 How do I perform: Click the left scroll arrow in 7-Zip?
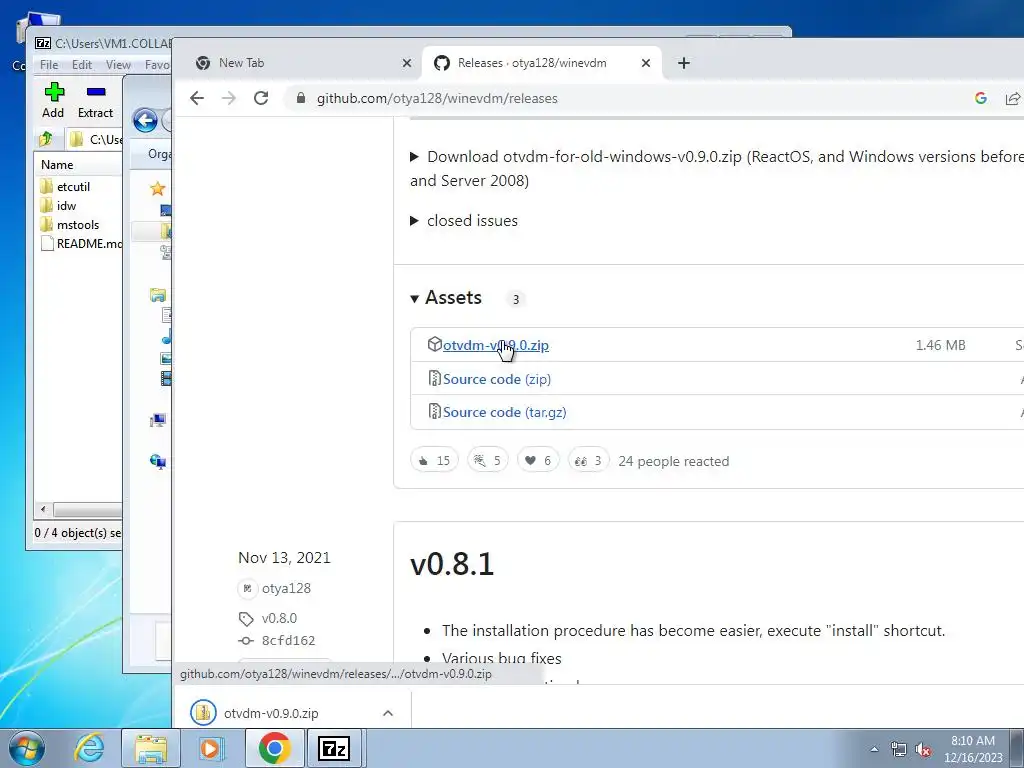click(43, 509)
